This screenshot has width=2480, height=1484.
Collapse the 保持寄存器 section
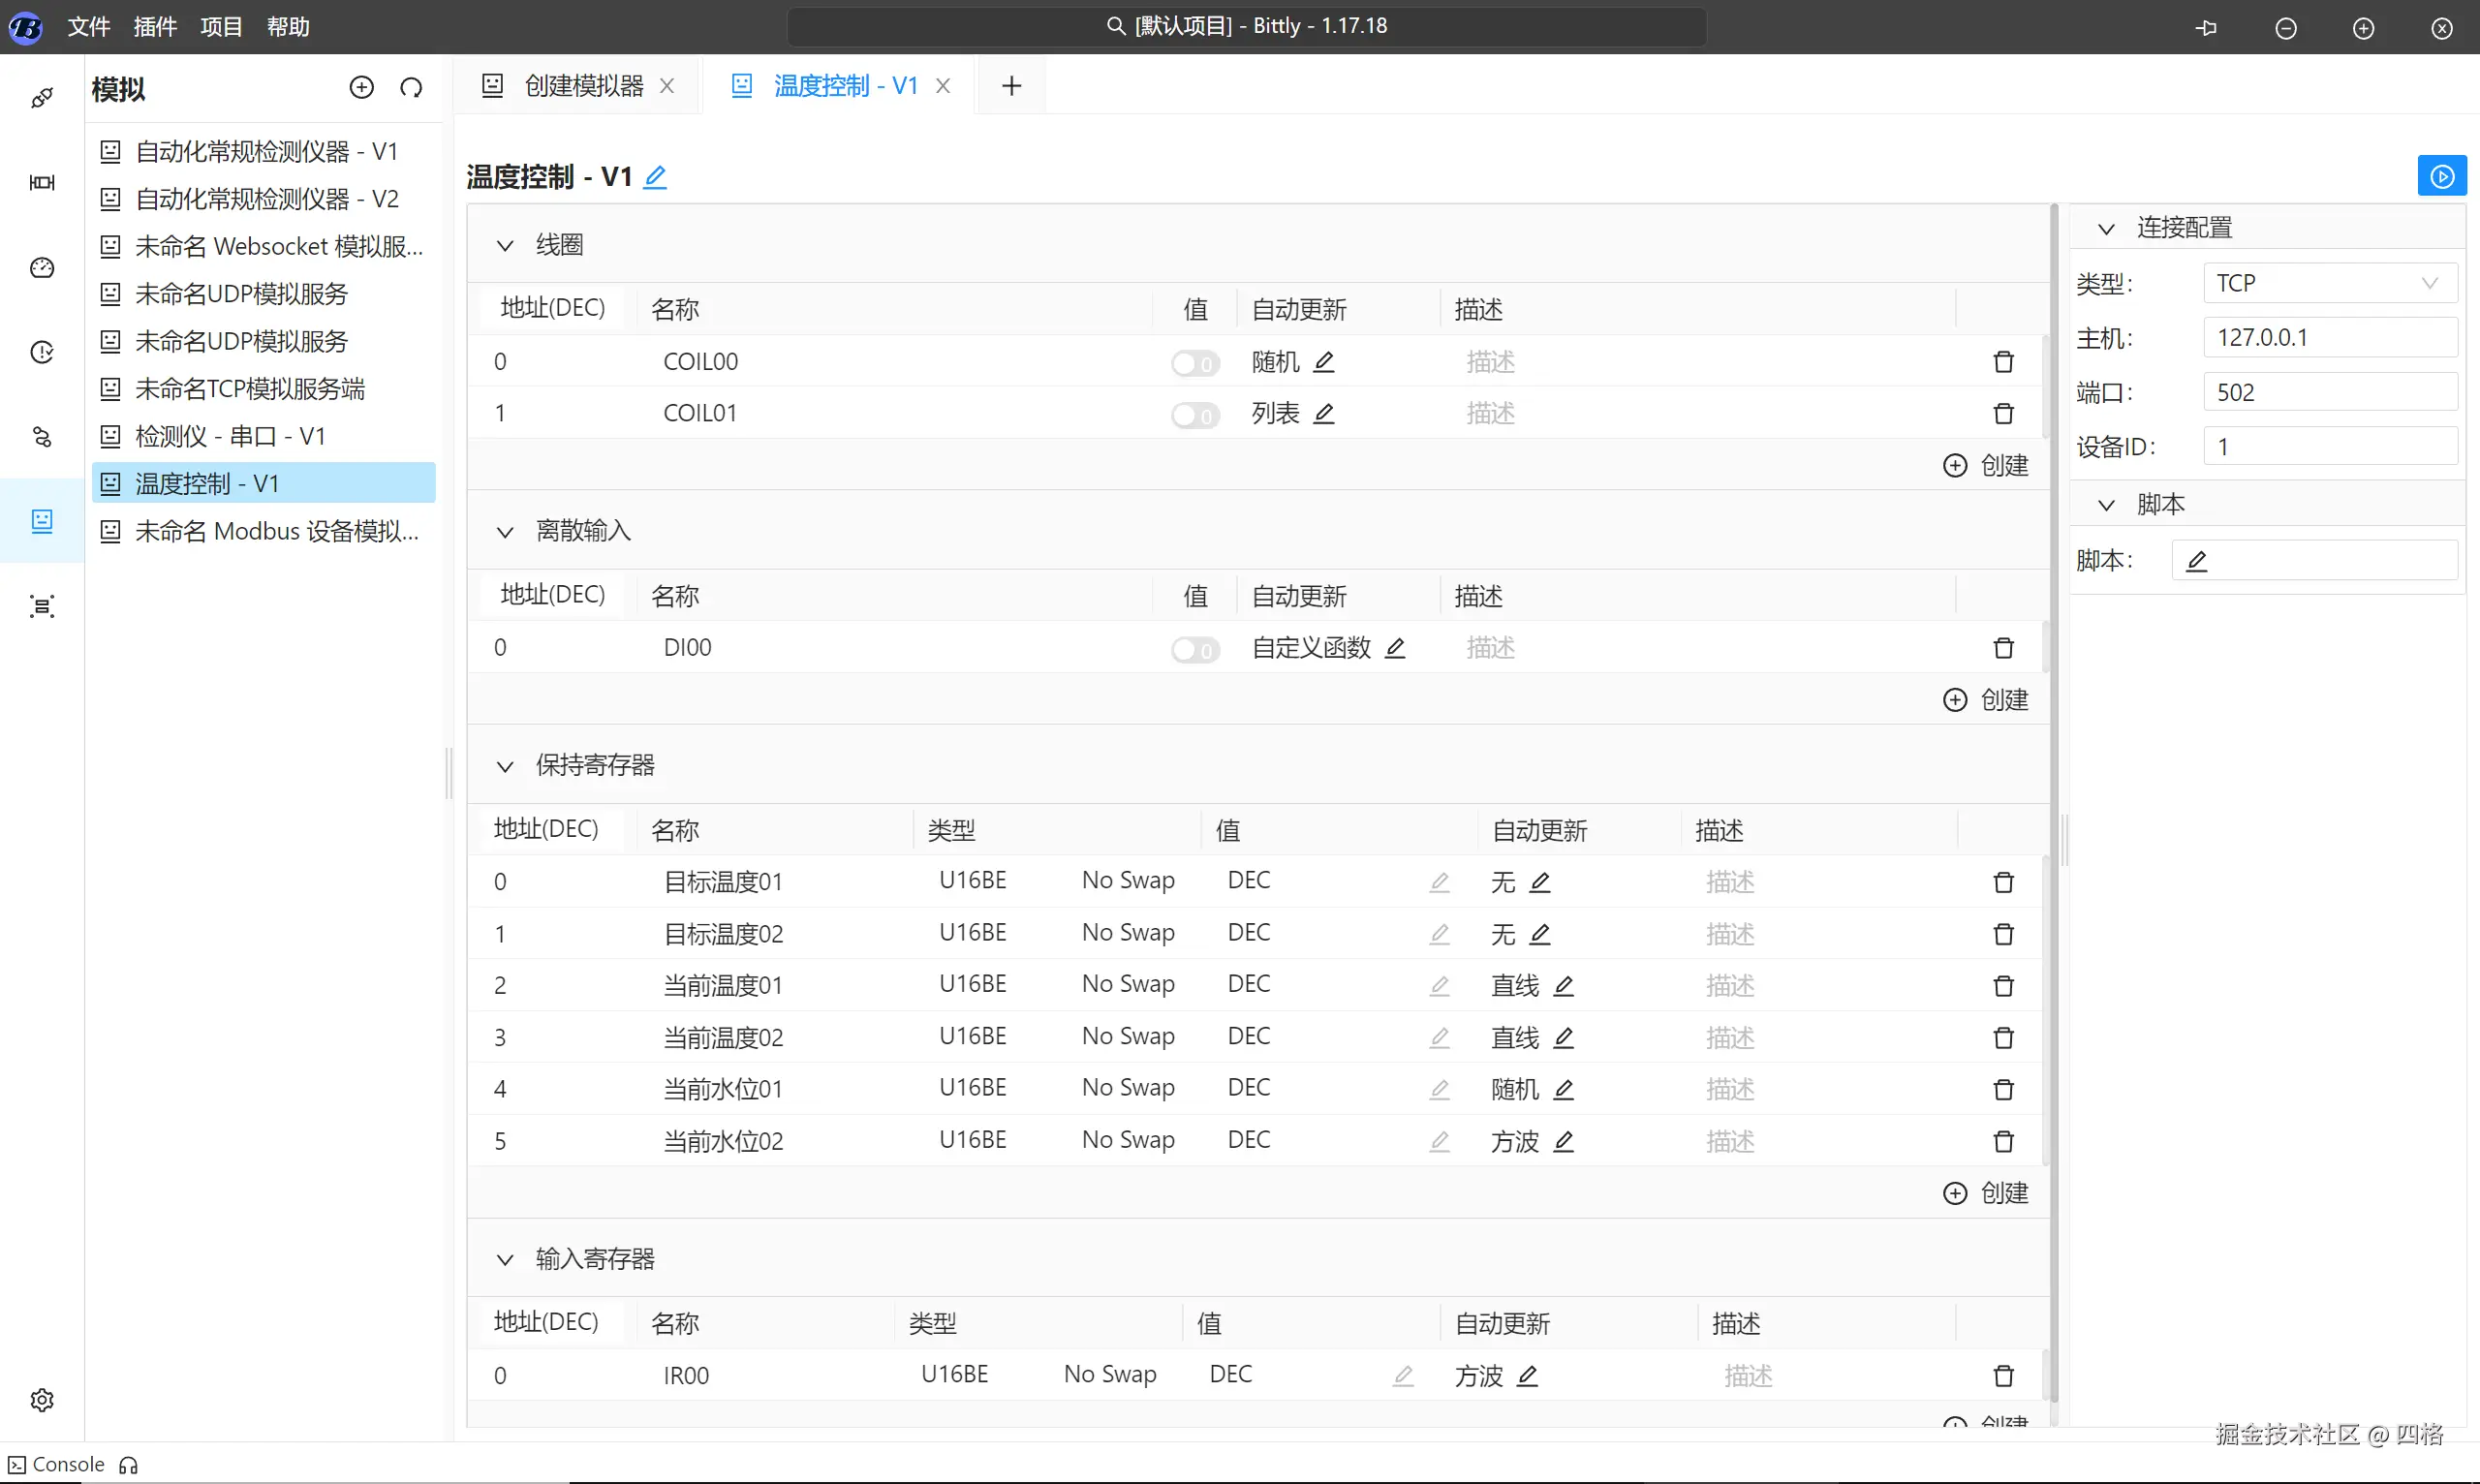pyautogui.click(x=505, y=766)
